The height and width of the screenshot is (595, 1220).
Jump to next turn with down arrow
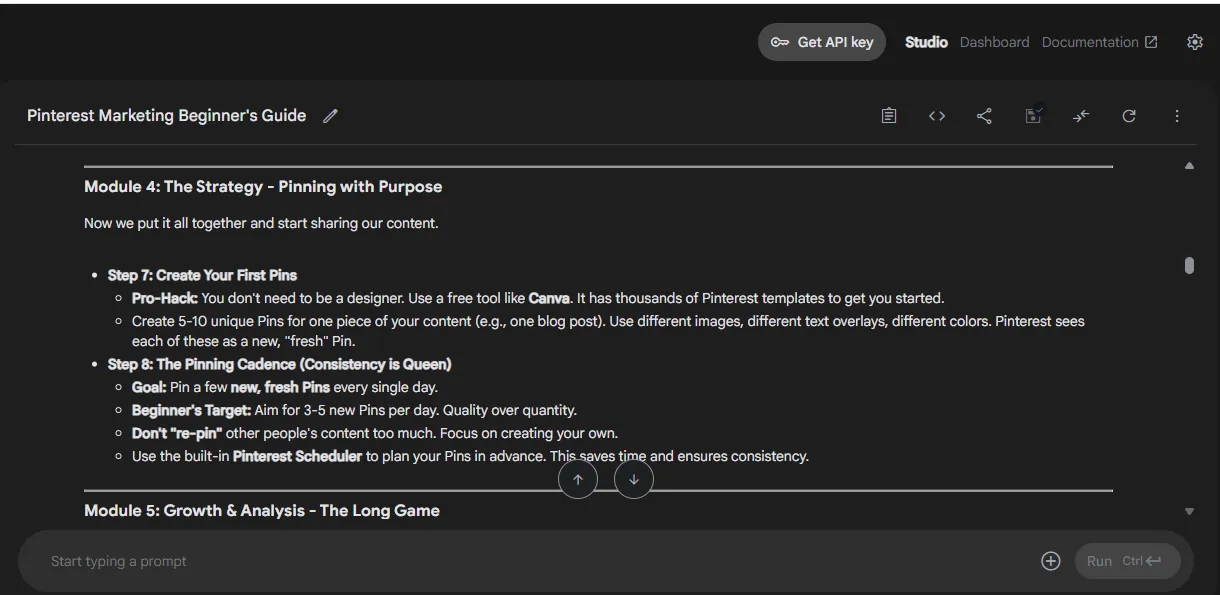click(x=634, y=479)
